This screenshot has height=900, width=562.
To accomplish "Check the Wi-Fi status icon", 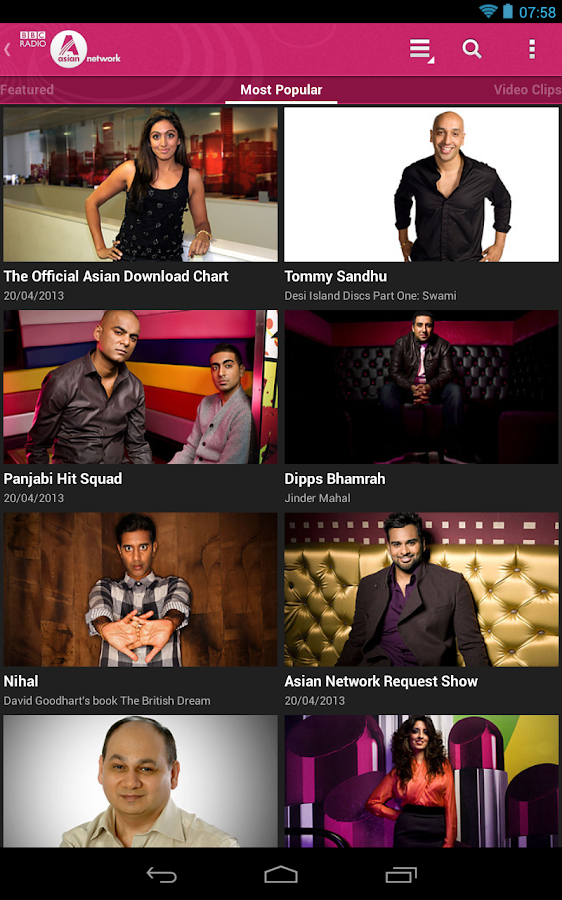I will pos(488,11).
